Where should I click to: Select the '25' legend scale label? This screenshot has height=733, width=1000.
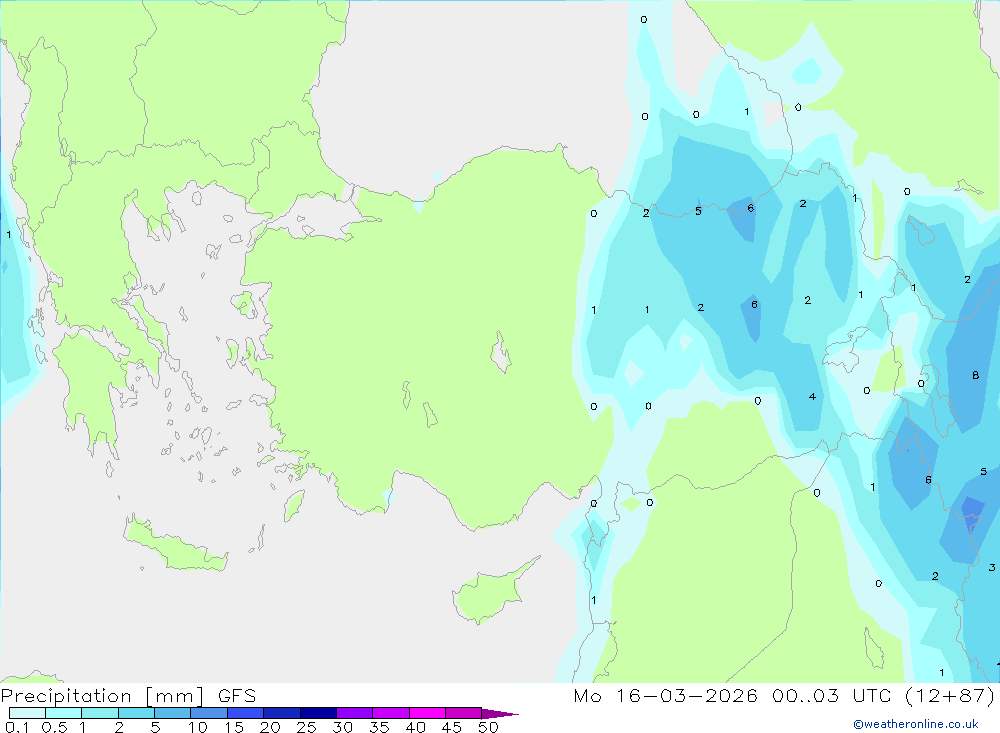(307, 727)
